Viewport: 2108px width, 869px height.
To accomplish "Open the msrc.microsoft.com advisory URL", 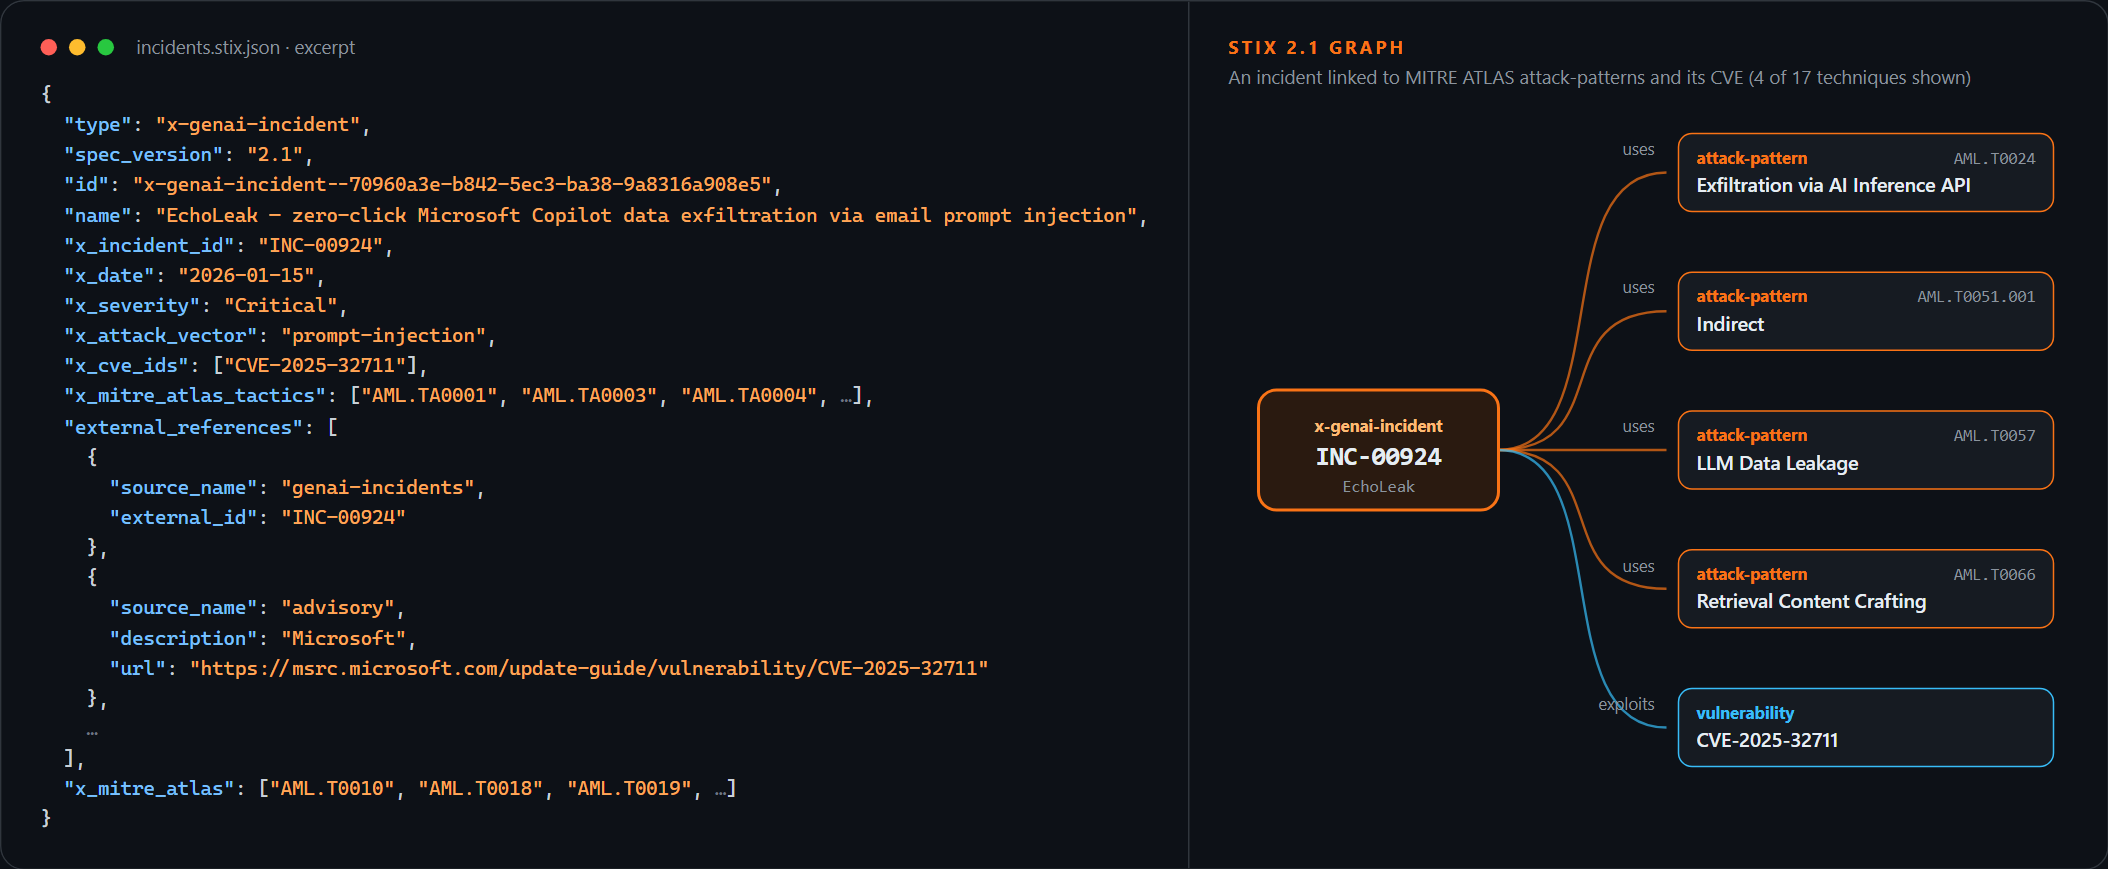I will [589, 668].
